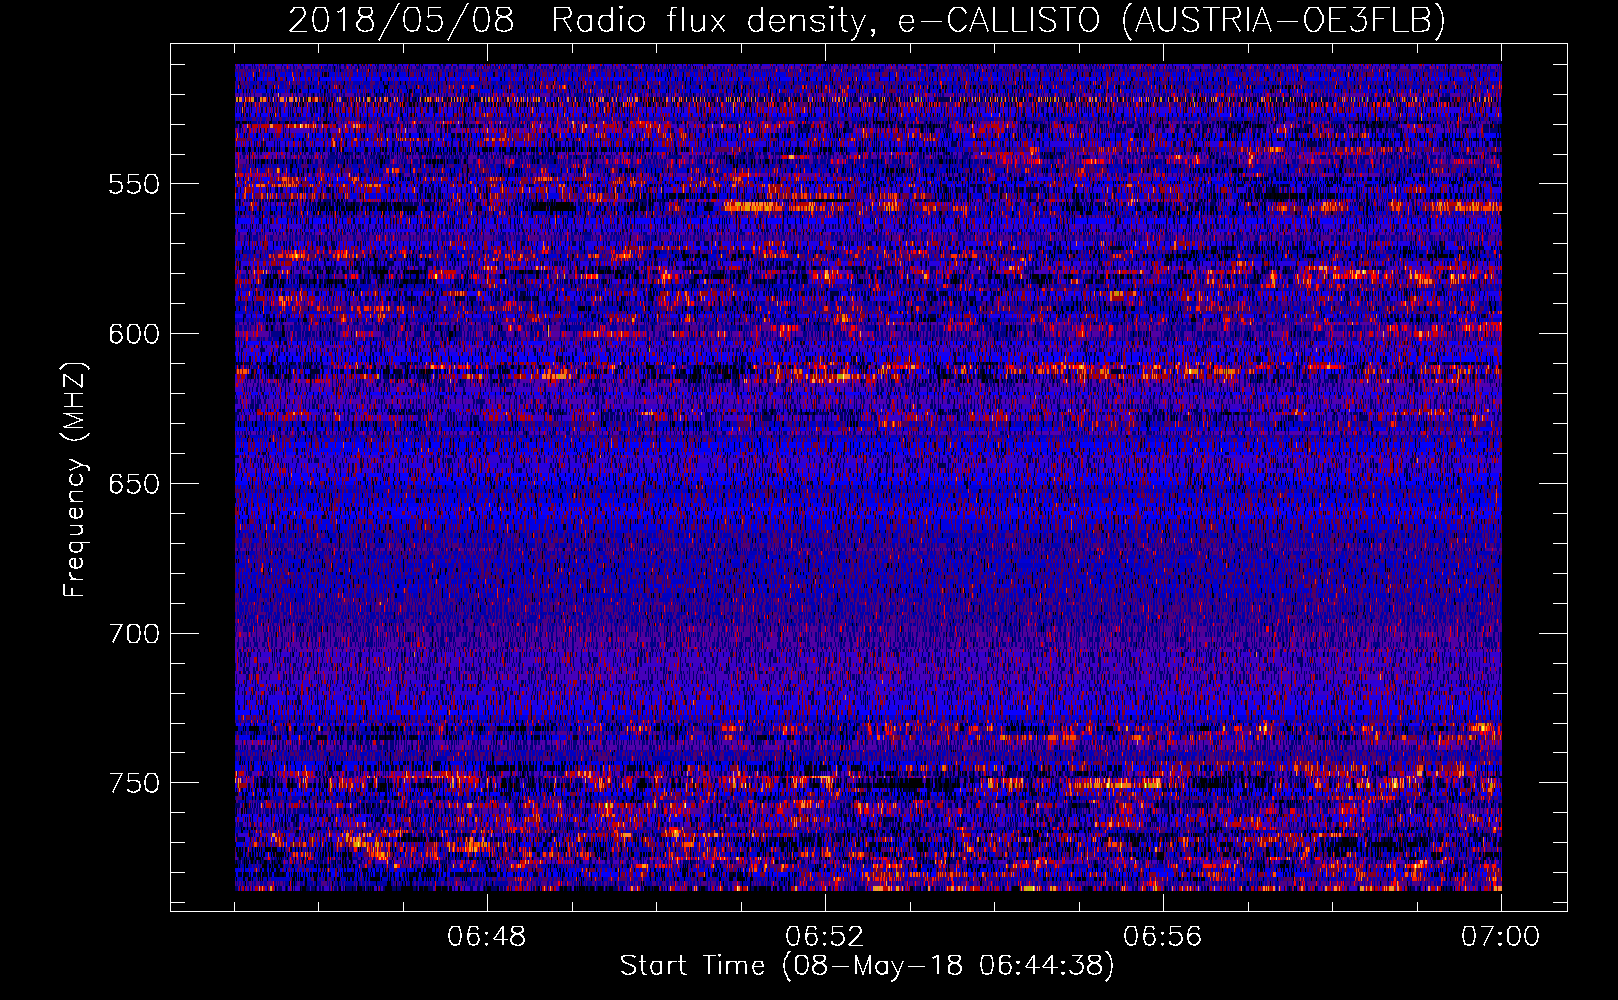Click the 07:00 time axis label
The width and height of the screenshot is (1618, 1000).
(x=1500, y=937)
